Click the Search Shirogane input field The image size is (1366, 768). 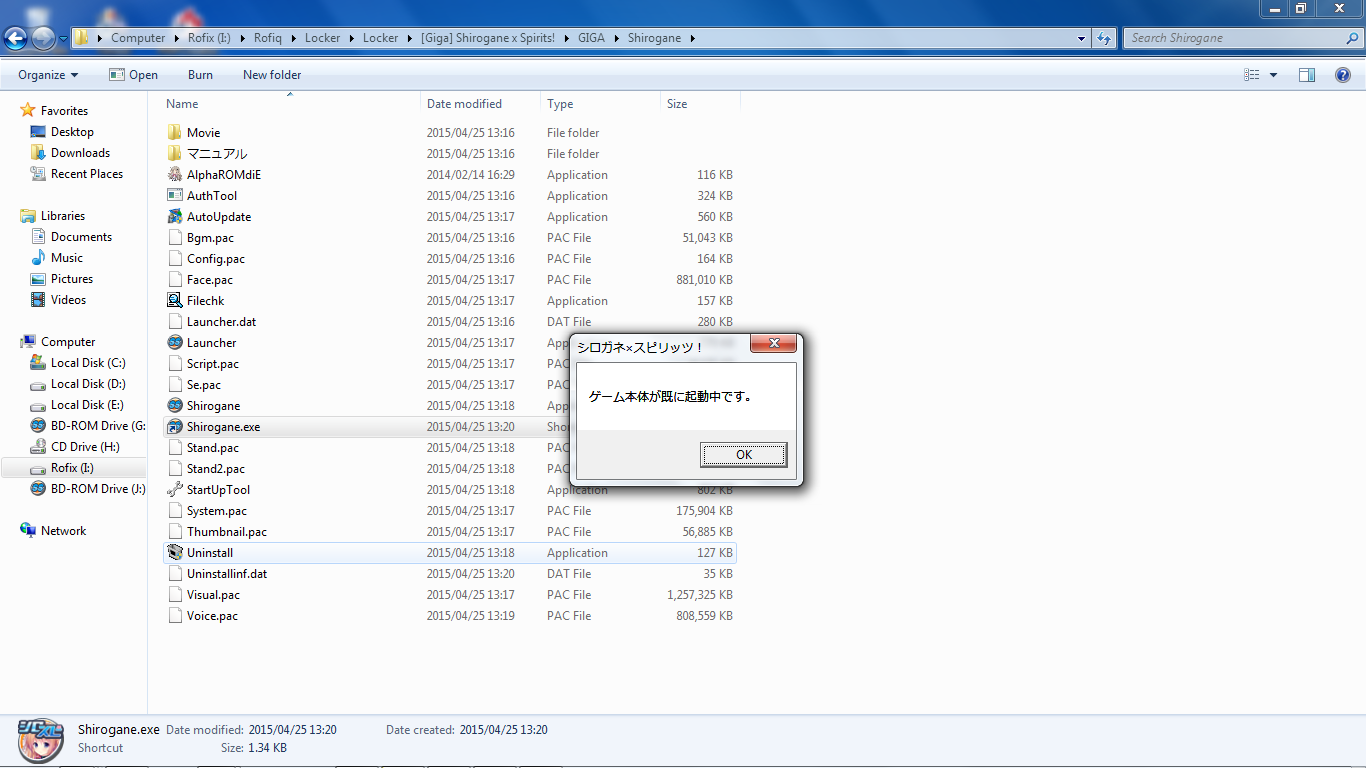tap(1235, 38)
